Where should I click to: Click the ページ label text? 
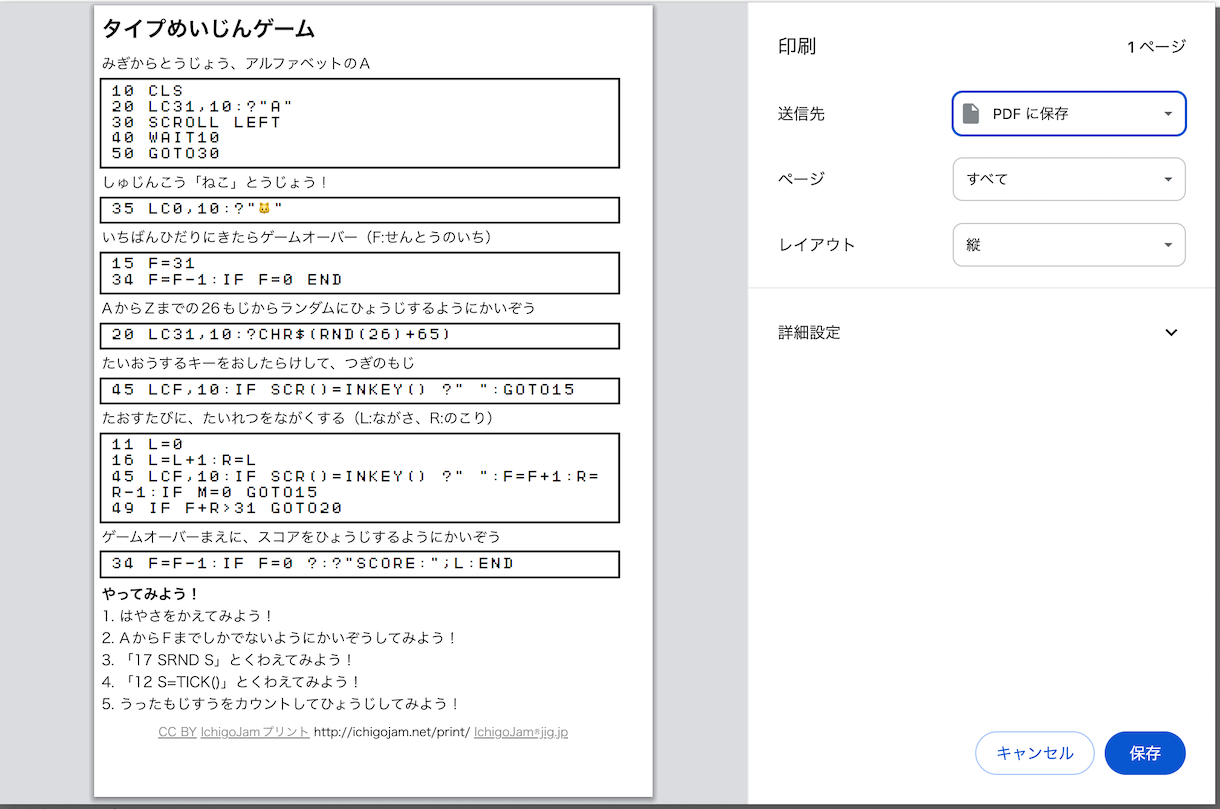[x=801, y=179]
